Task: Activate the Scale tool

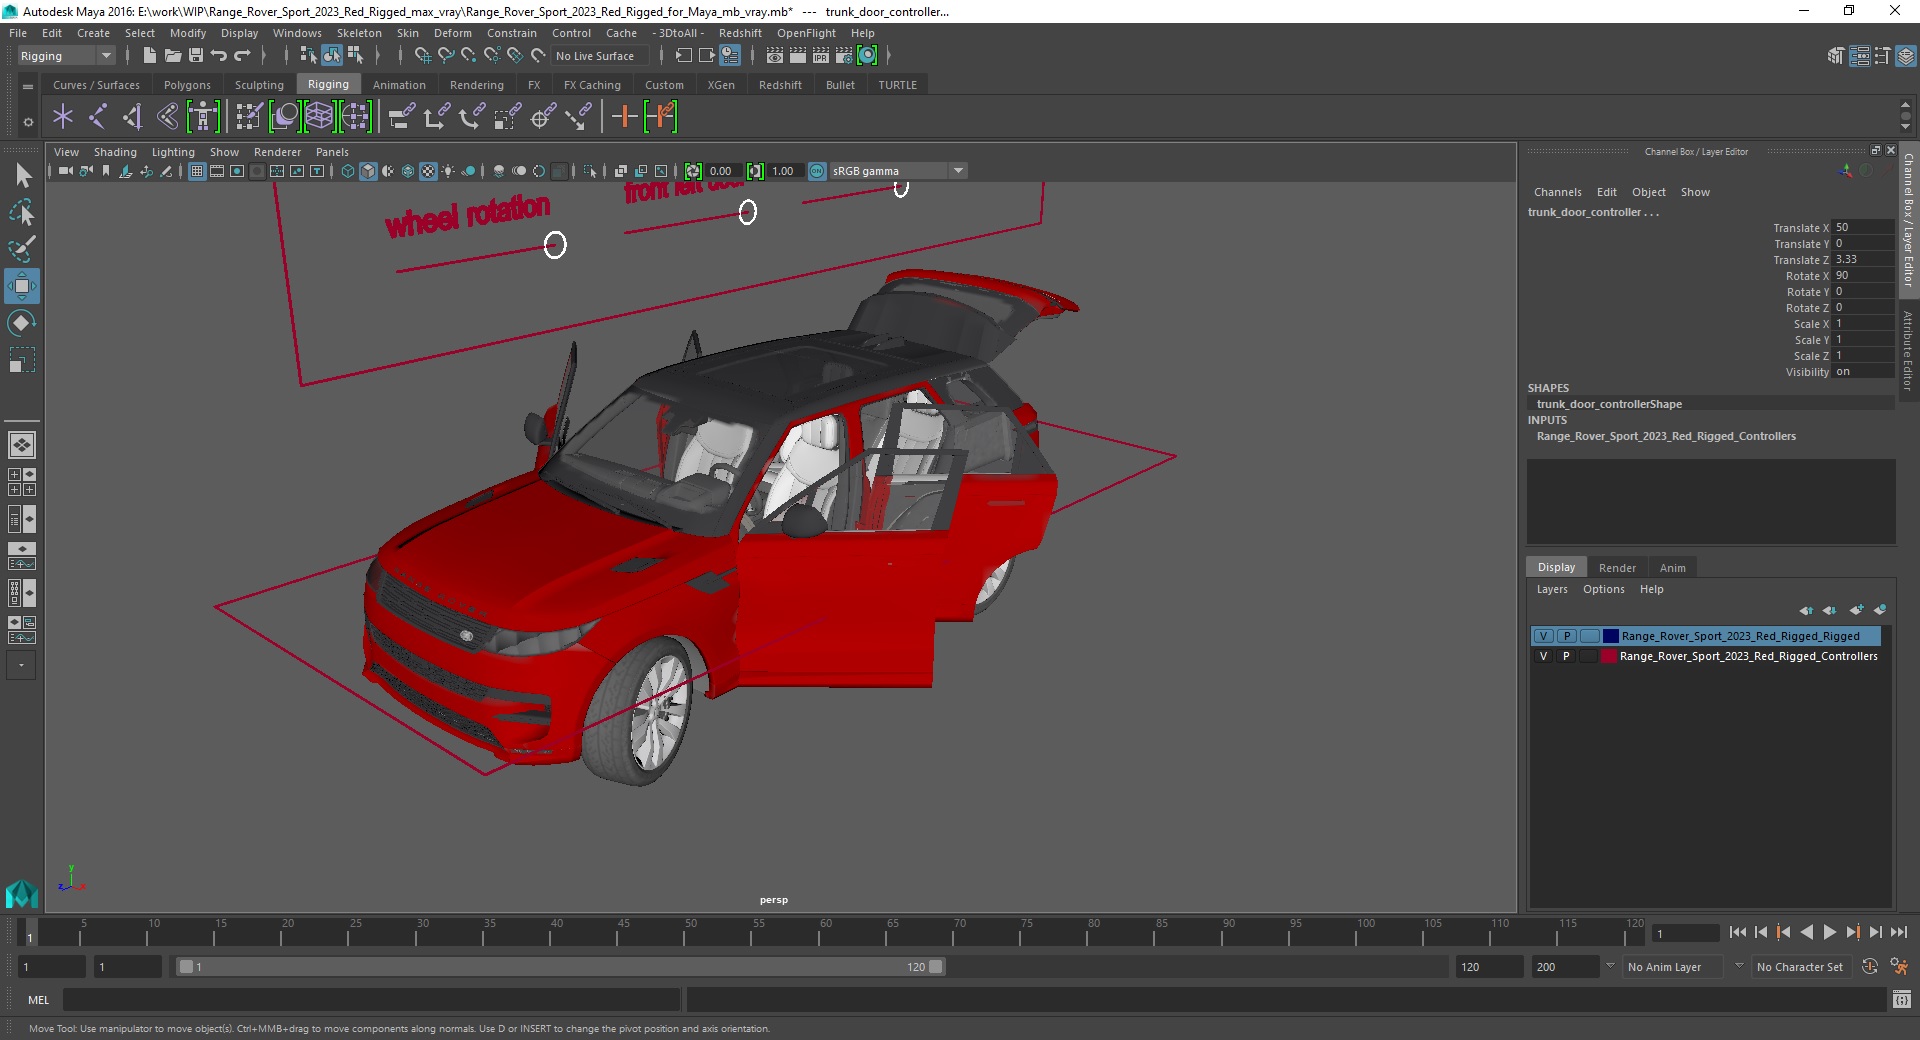Action: pyautogui.click(x=21, y=359)
